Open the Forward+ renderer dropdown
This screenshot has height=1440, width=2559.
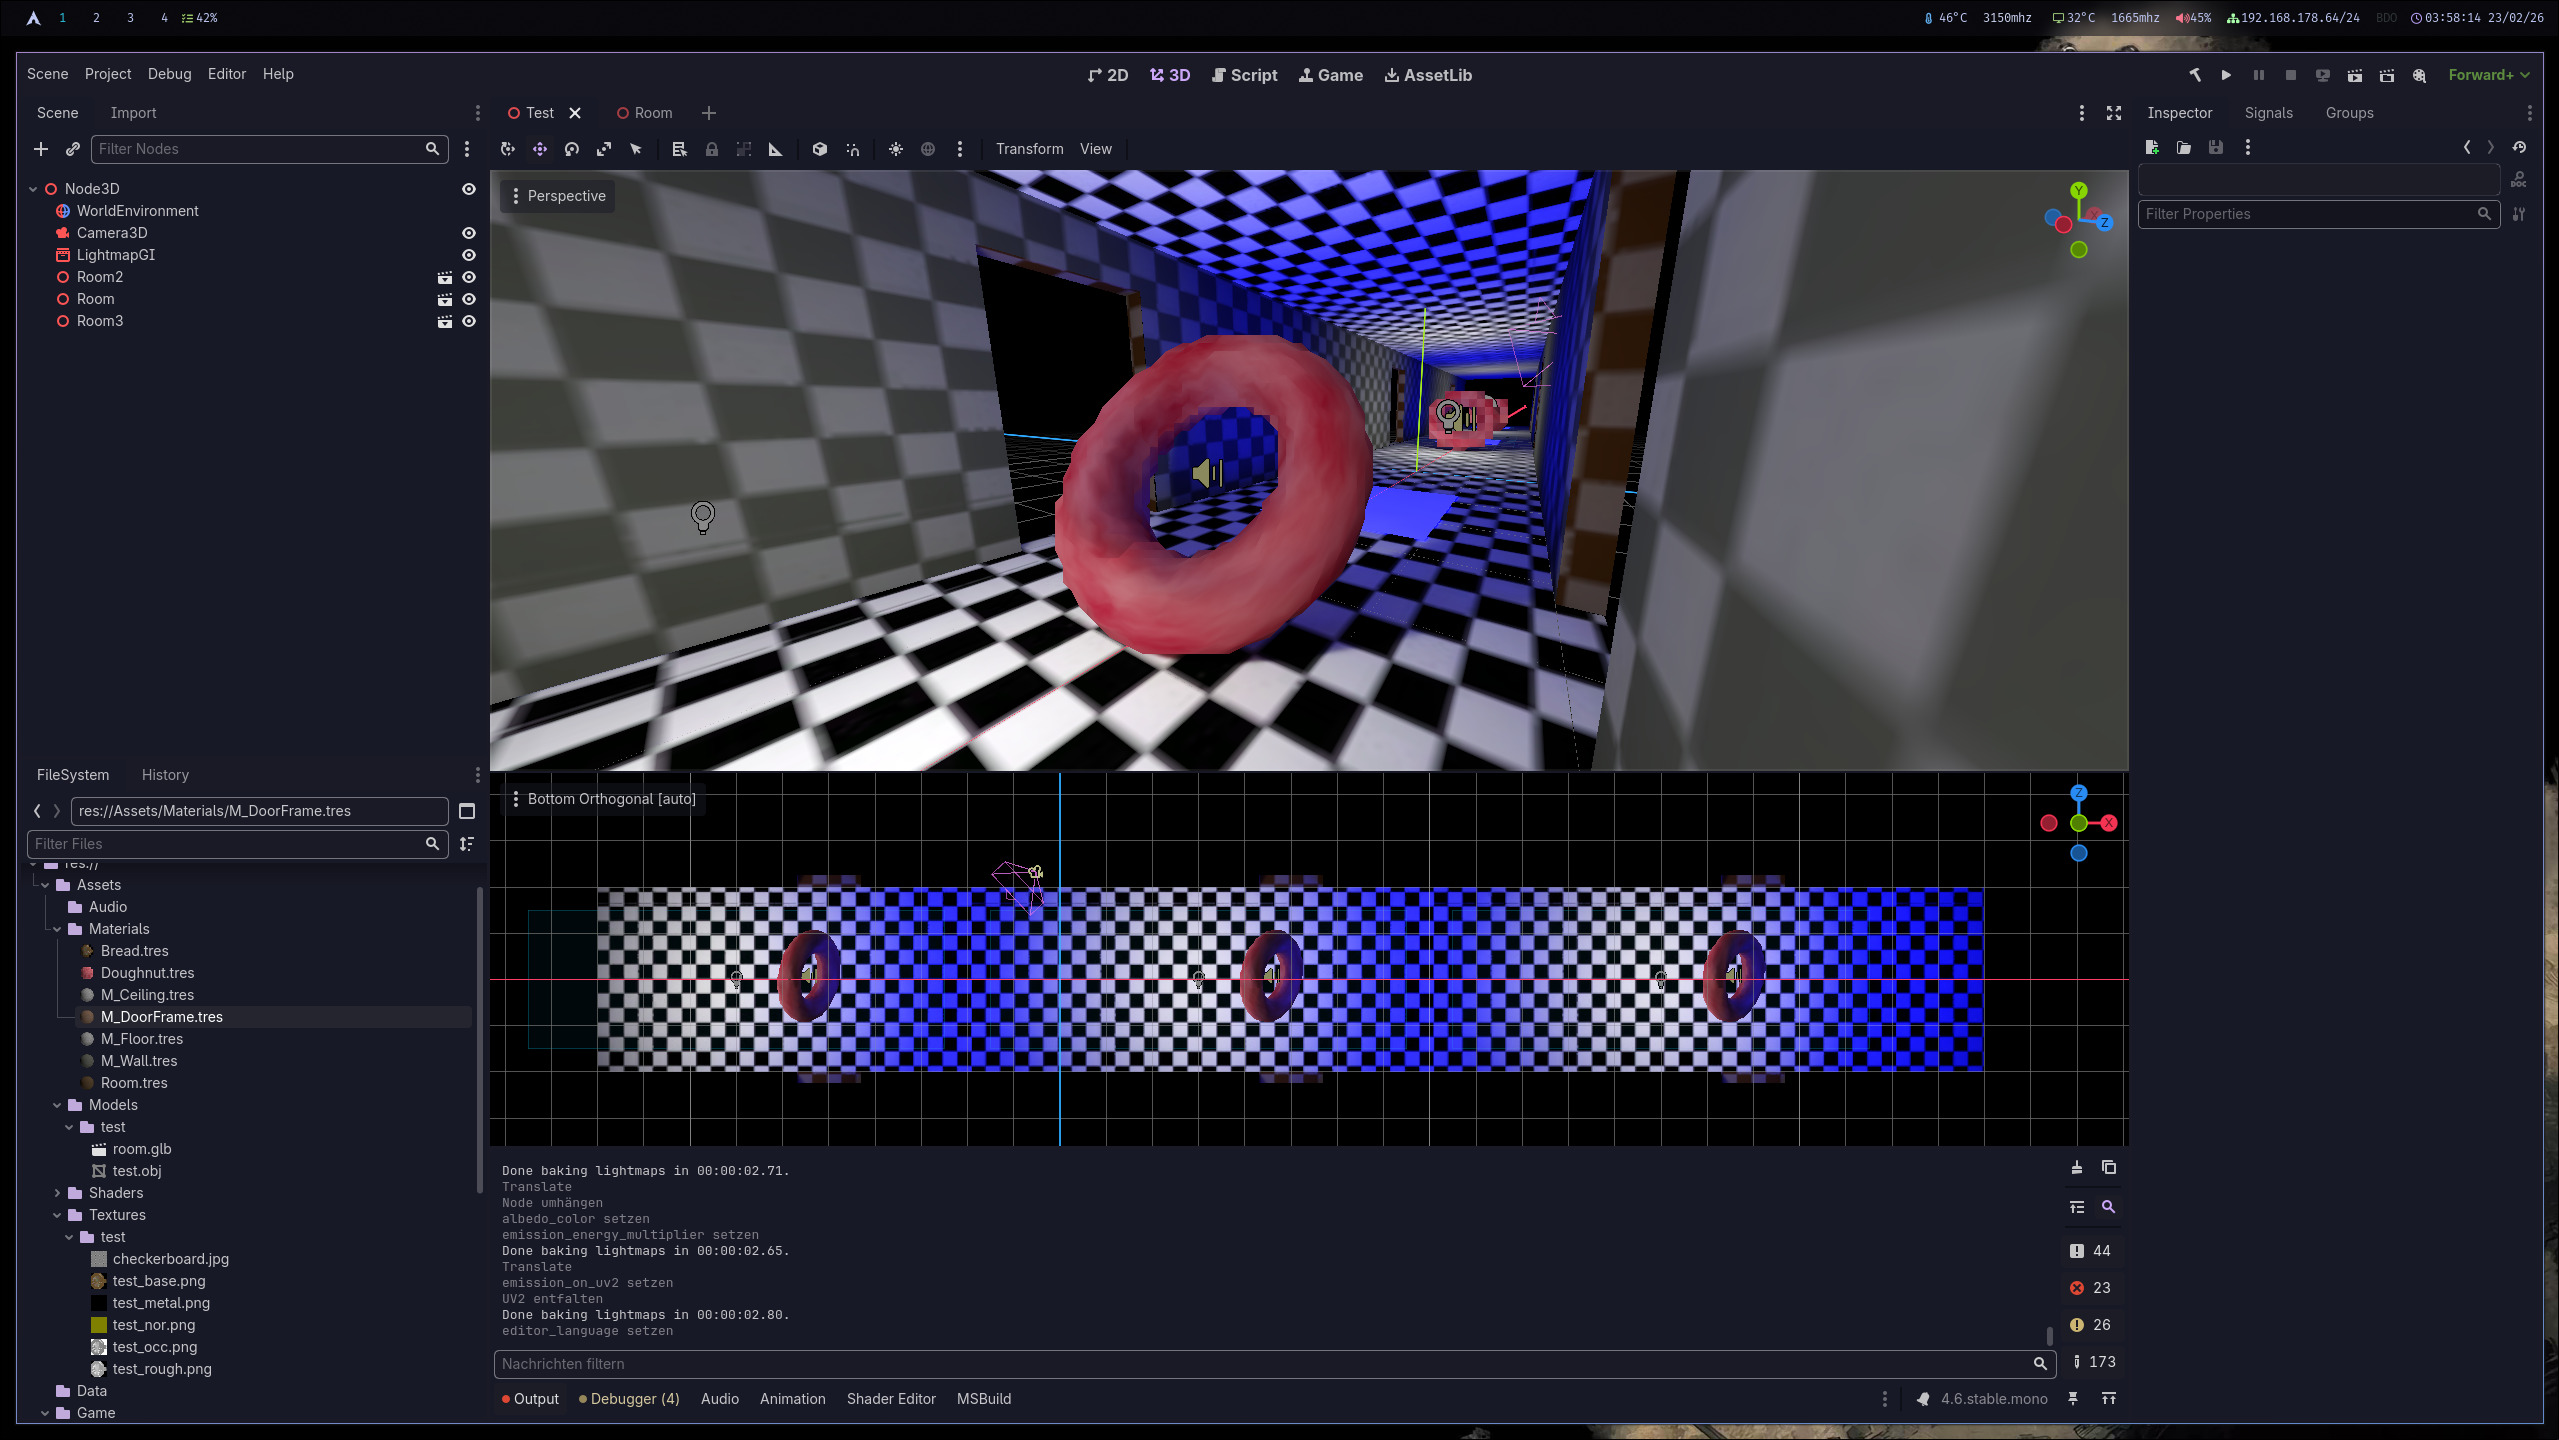pos(2486,75)
